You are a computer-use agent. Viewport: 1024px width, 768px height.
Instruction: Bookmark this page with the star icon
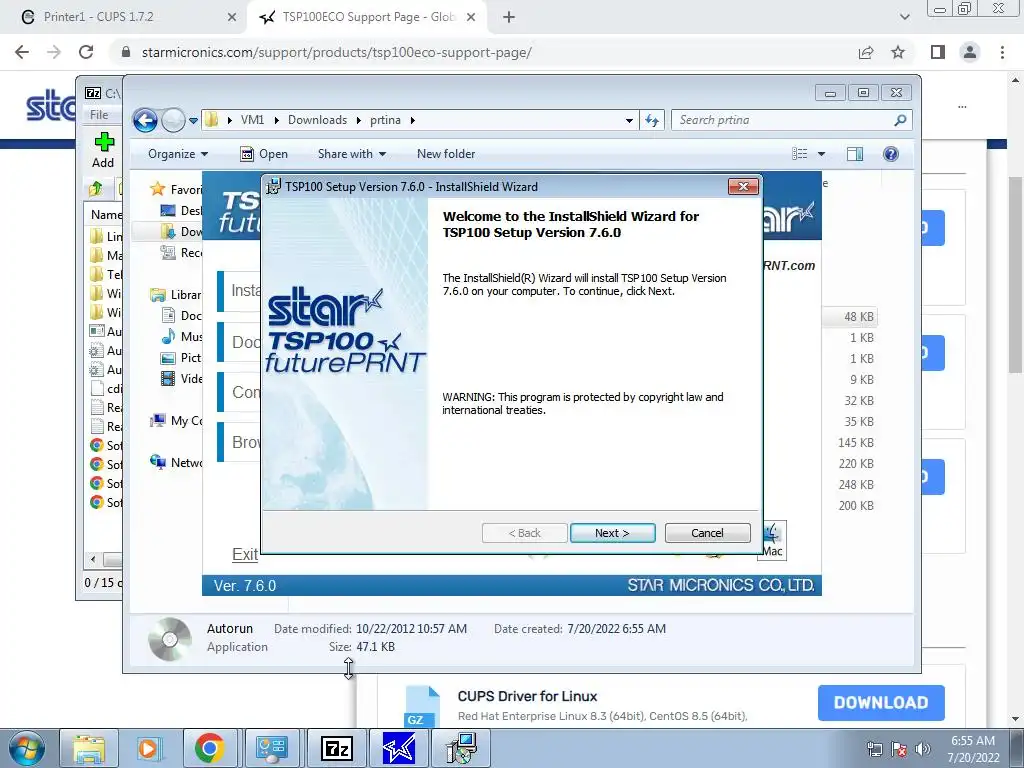click(898, 52)
